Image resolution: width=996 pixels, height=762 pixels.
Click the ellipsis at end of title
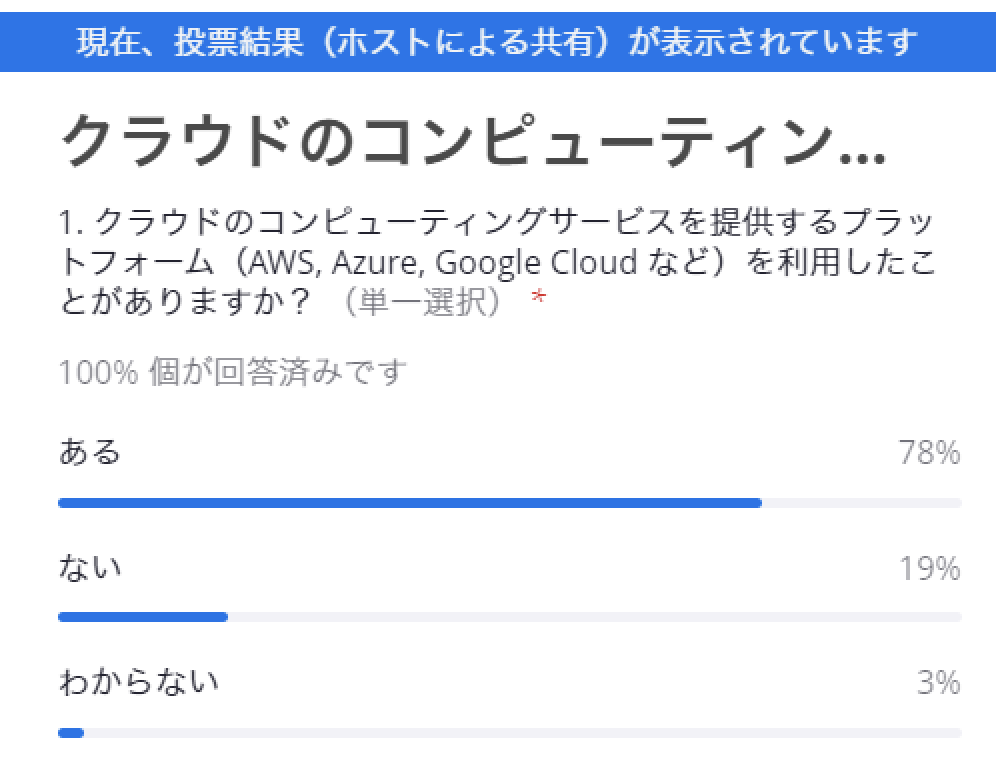point(863,159)
